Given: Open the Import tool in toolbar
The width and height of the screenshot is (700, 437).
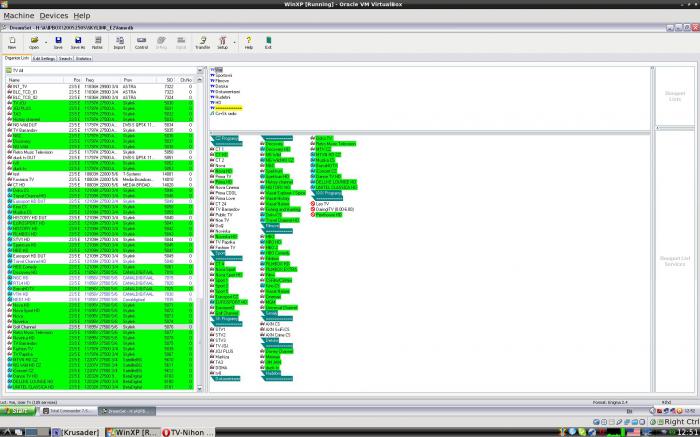Looking at the screenshot, I should pyautogui.click(x=119, y=43).
